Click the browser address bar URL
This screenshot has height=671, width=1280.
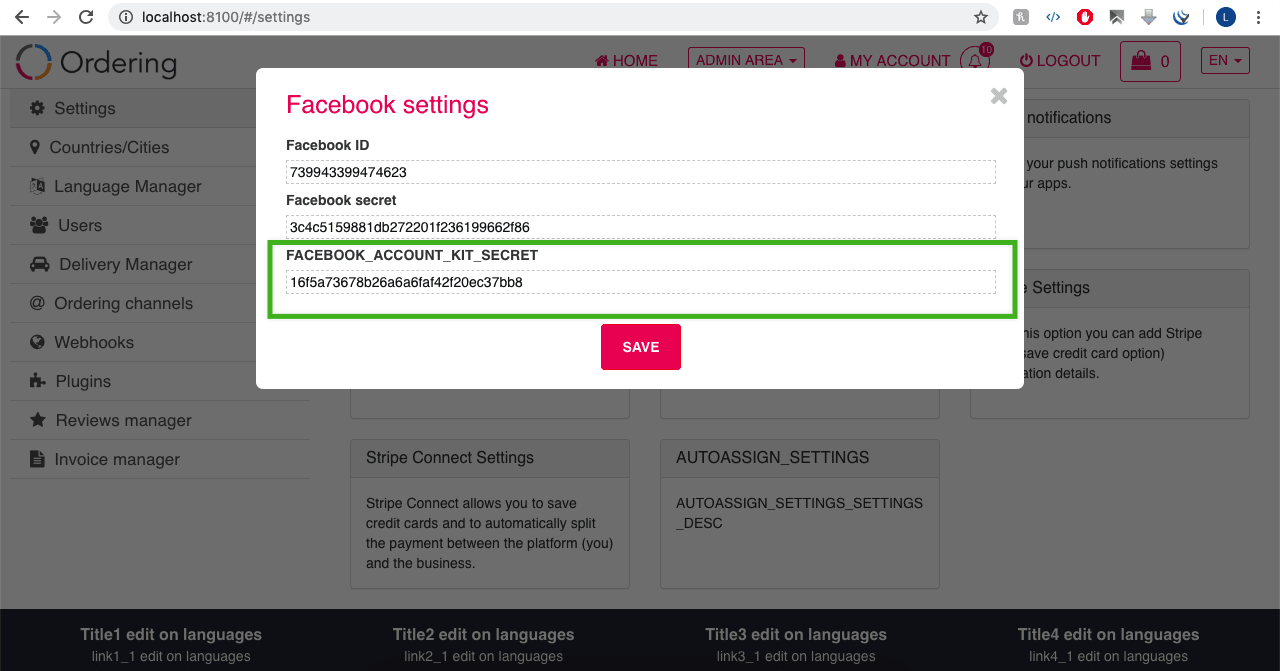226,17
